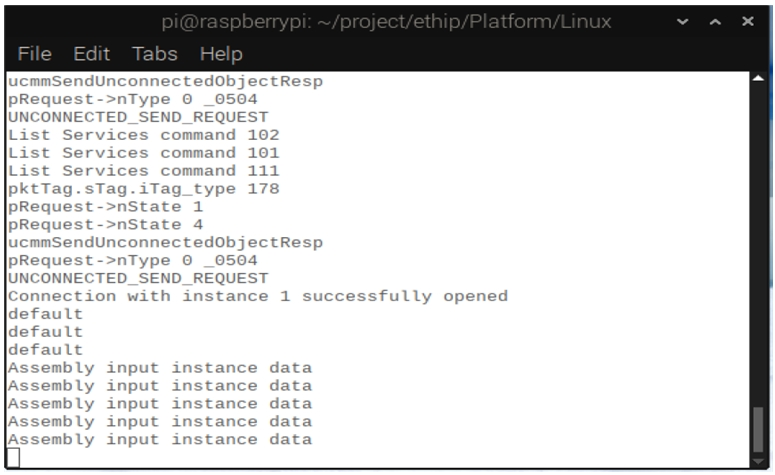Click the 'pRequest->nState 1' output line
Image resolution: width=775 pixels, height=475 pixels.
pyautogui.click(x=105, y=207)
